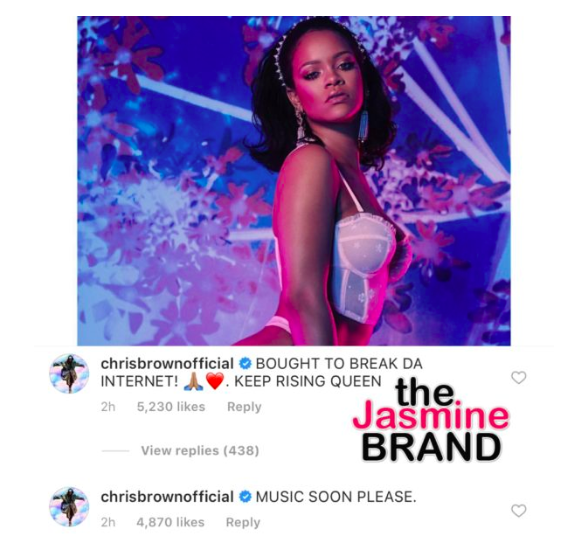Reply to the 5,230 likes comment
The image size is (583, 534).
[x=244, y=407]
